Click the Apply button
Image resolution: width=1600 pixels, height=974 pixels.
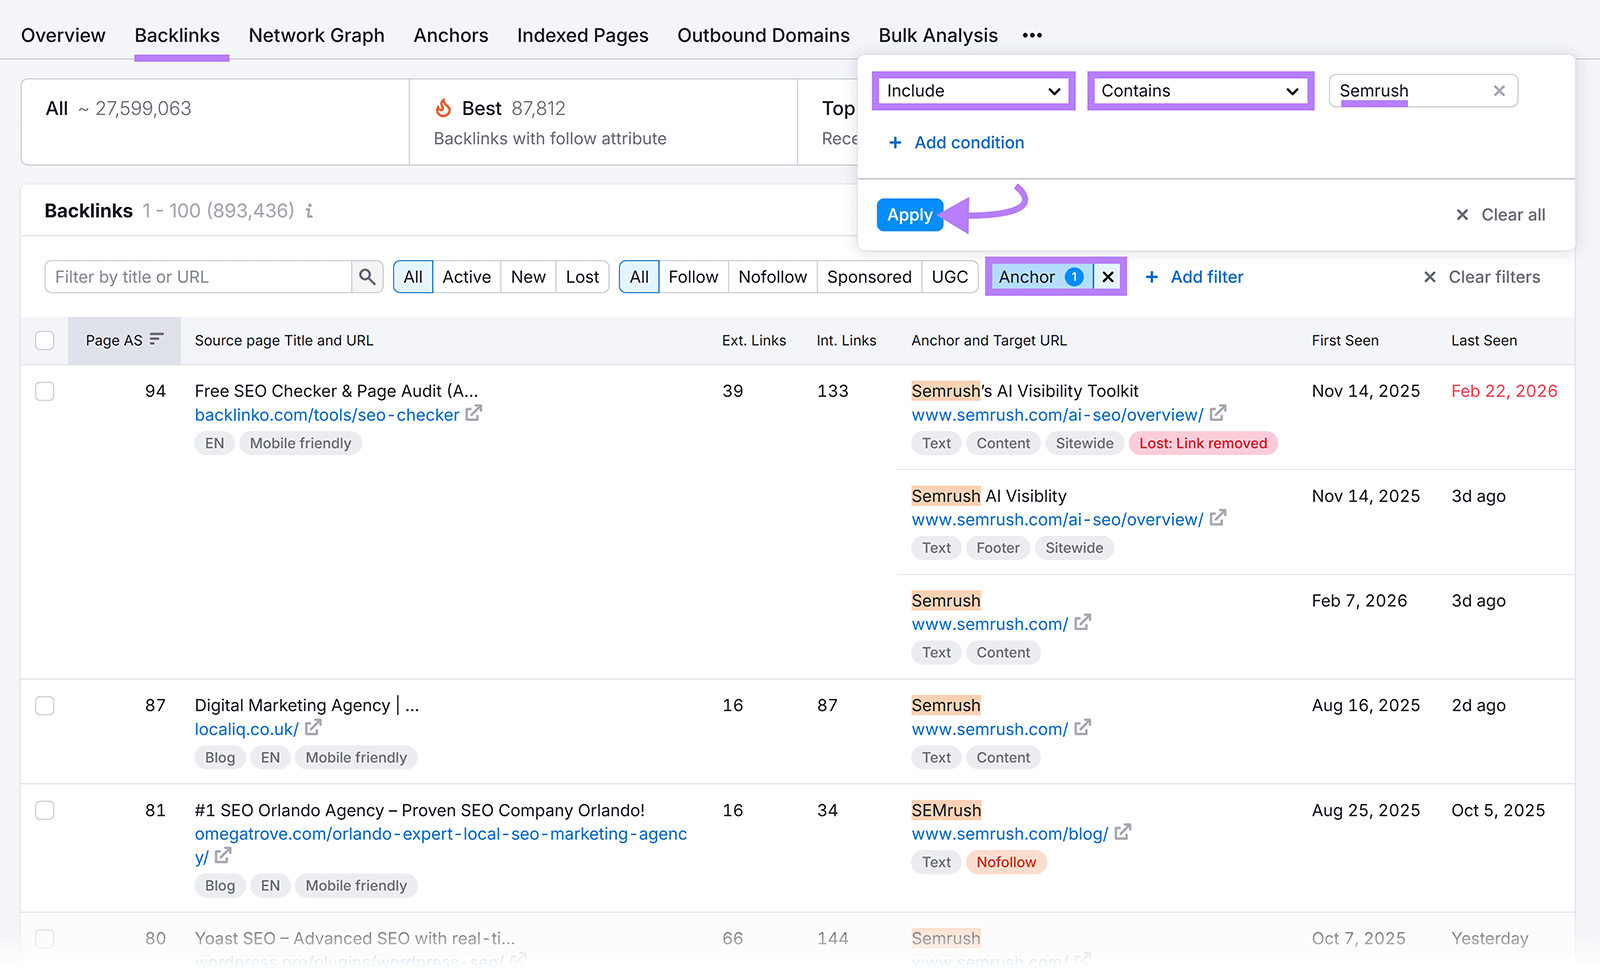point(910,215)
